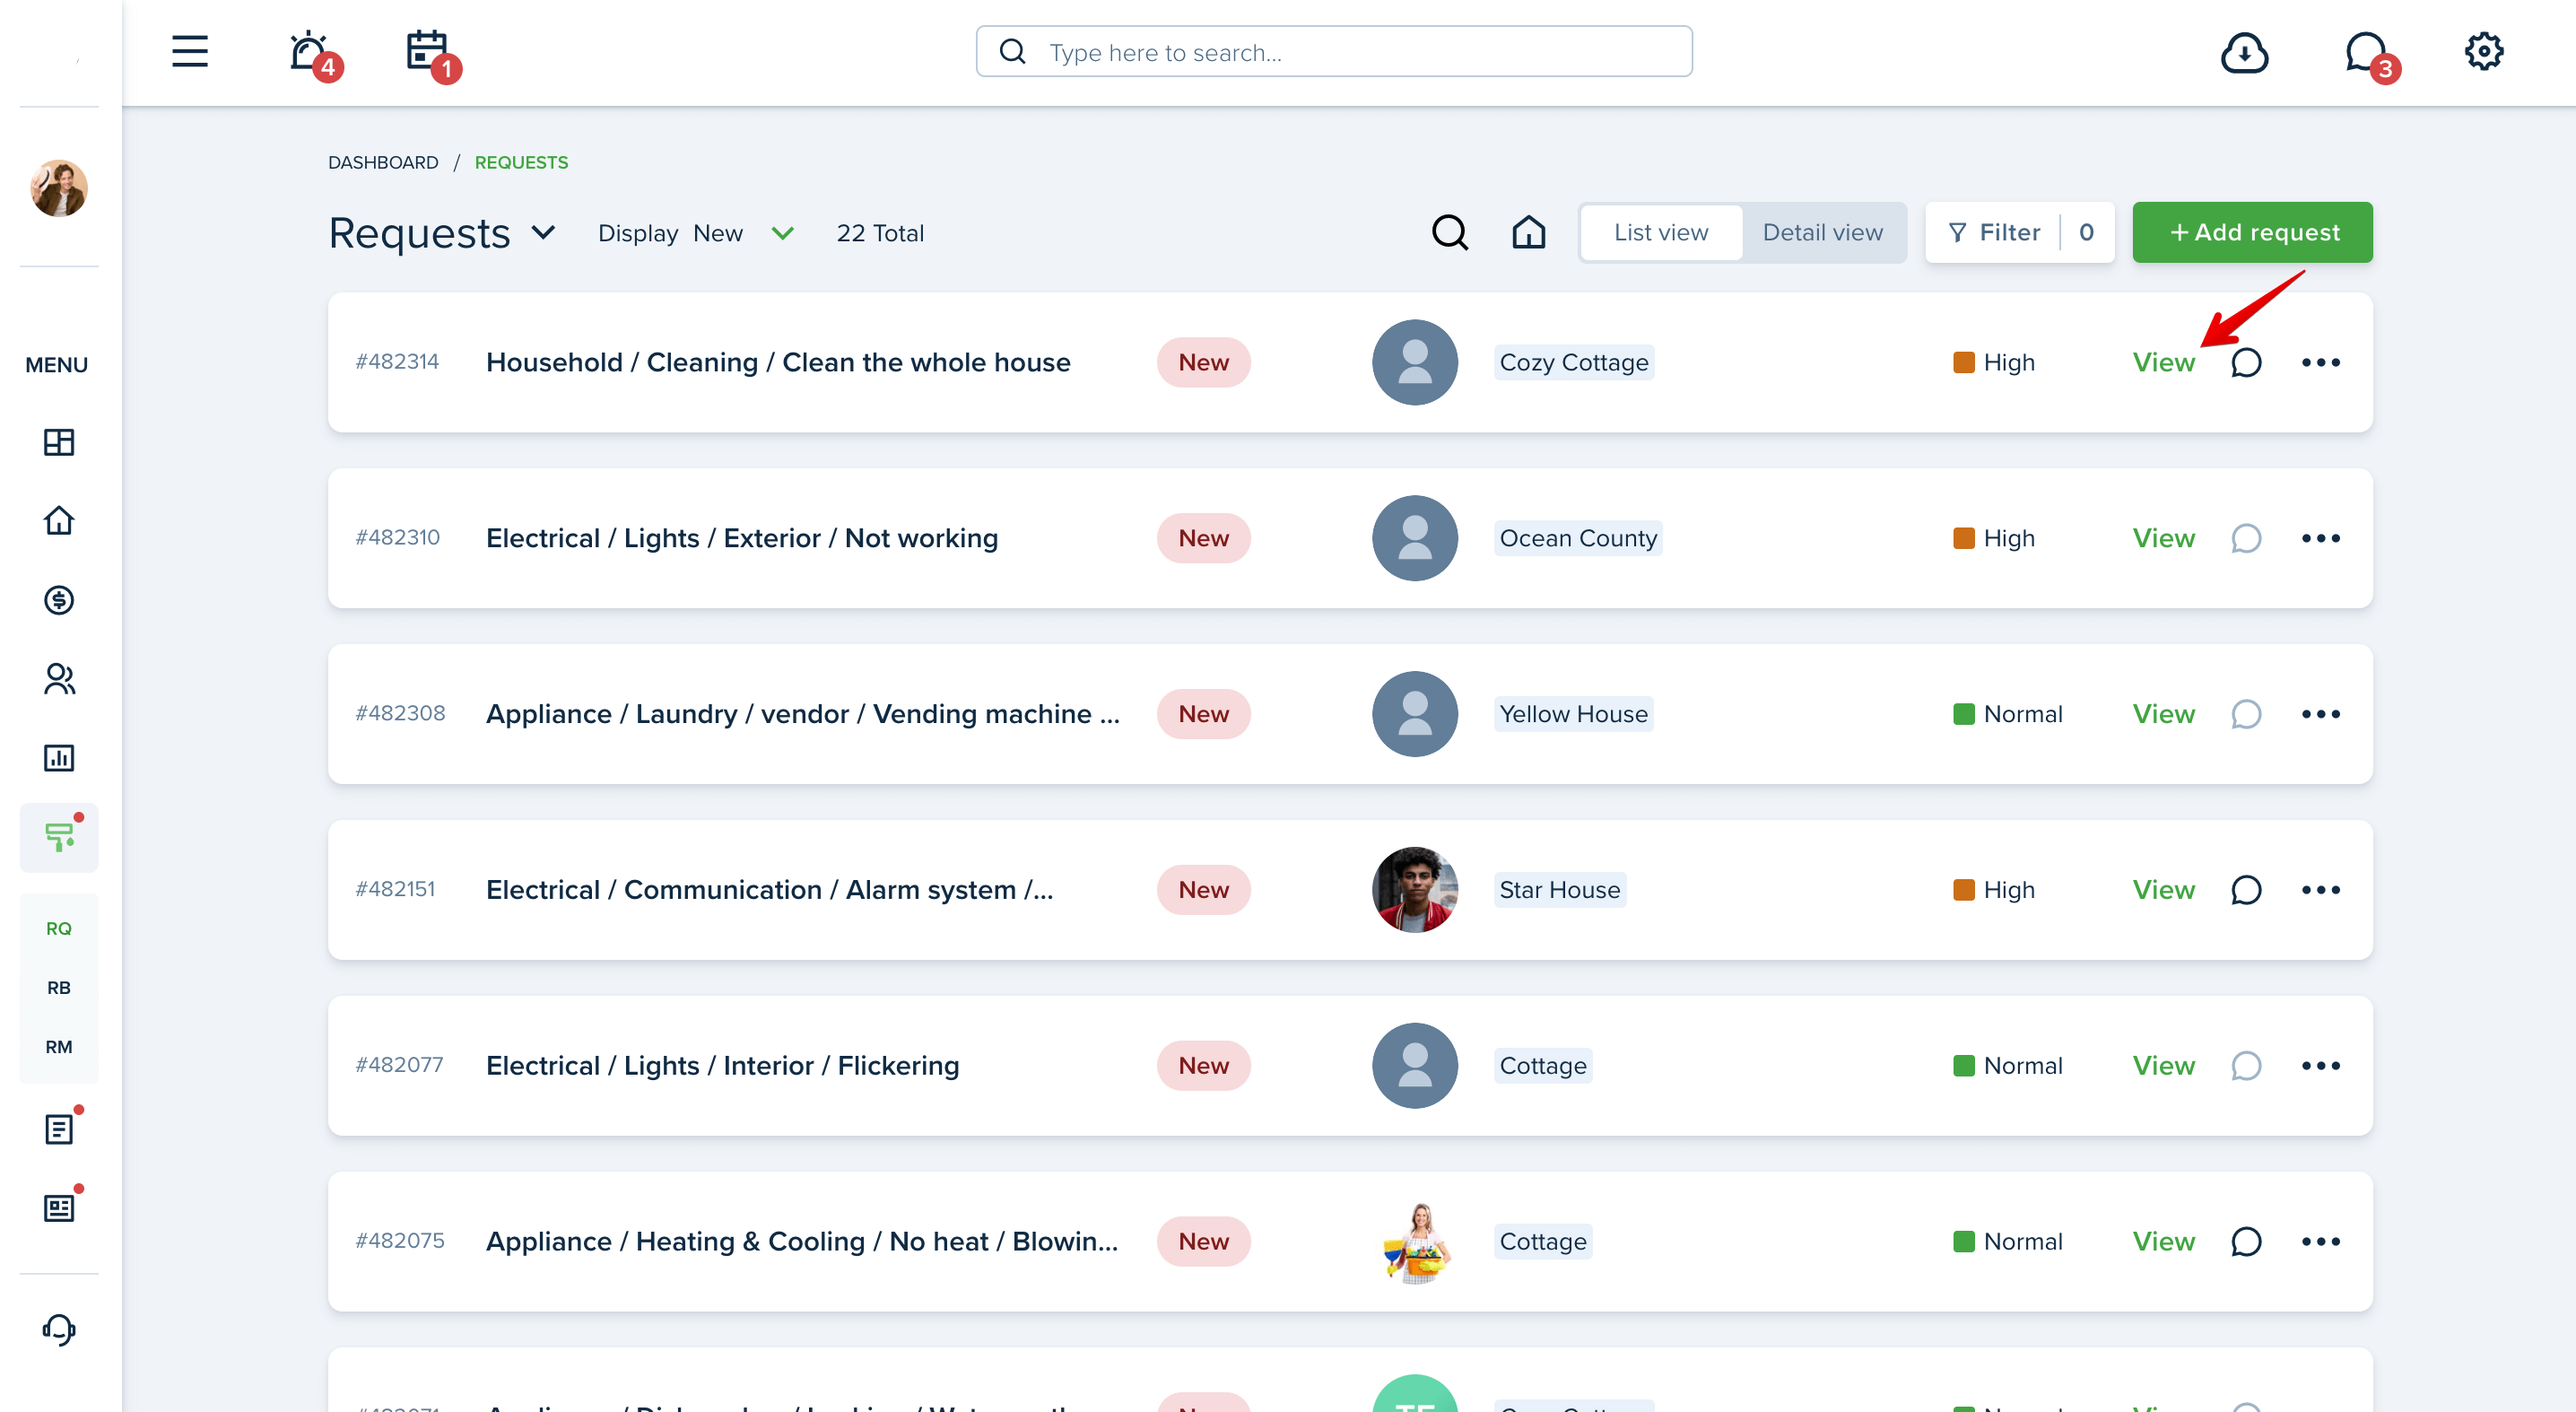The width and height of the screenshot is (2576, 1412).
Task: Open Electrical / Lights / Interior / Flickering title
Action: click(722, 1066)
